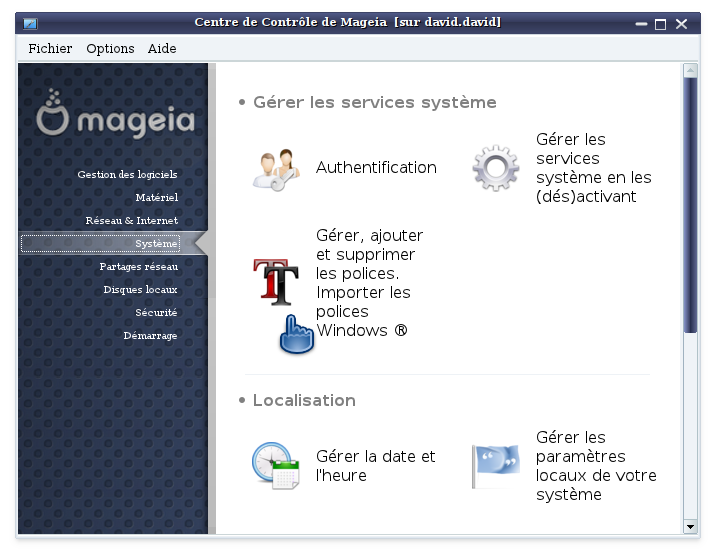Viewport: 716px width, 557px height.
Task: Open the Authentification users icon
Action: [276, 169]
